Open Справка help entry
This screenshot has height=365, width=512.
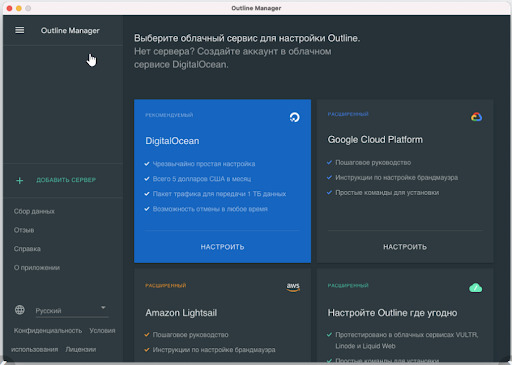coord(27,249)
